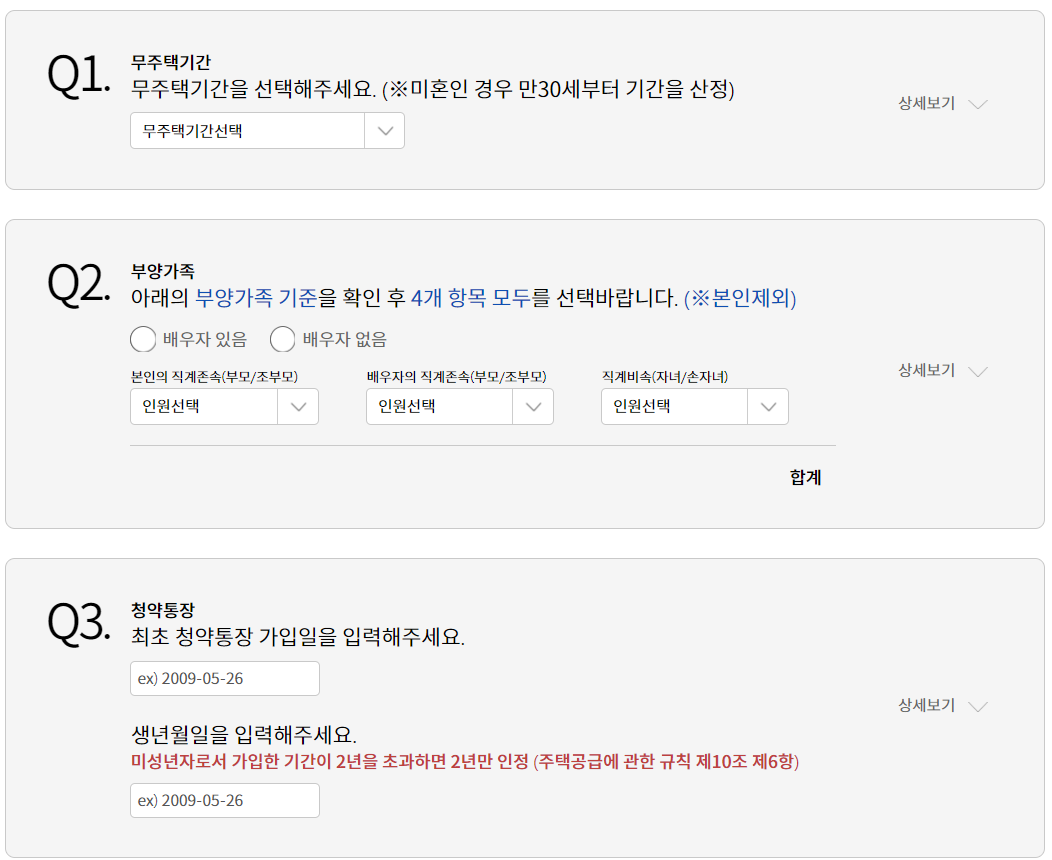Click the 청약통장 가입일 date input field
The width and height of the screenshot is (1052, 860).
pyautogui.click(x=225, y=679)
